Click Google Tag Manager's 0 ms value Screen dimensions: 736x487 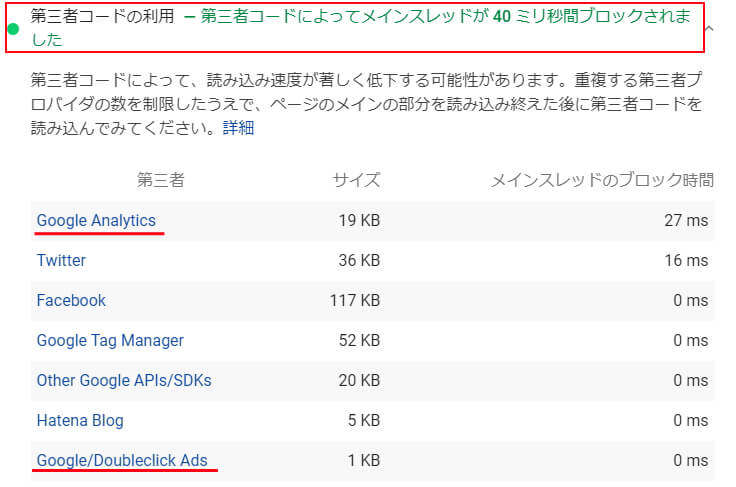pyautogui.click(x=690, y=341)
